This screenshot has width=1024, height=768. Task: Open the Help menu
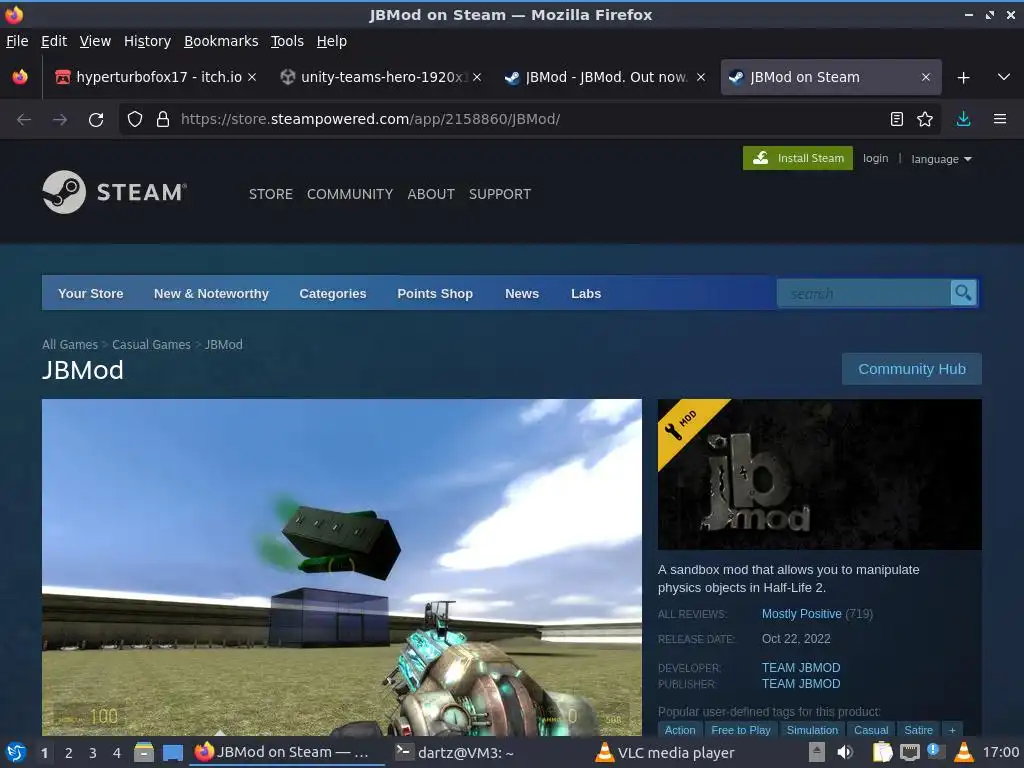(x=332, y=41)
